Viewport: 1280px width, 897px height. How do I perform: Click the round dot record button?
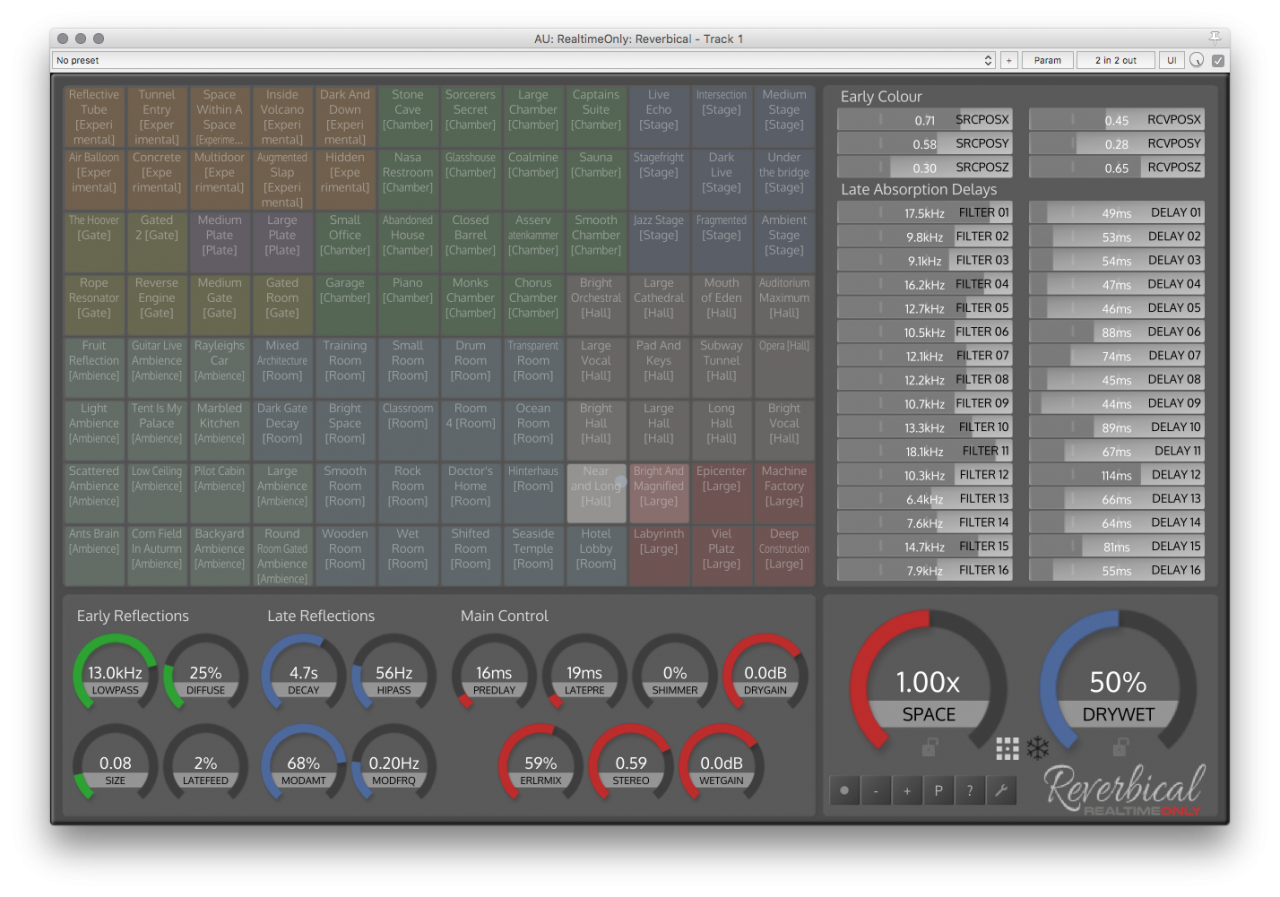(845, 791)
